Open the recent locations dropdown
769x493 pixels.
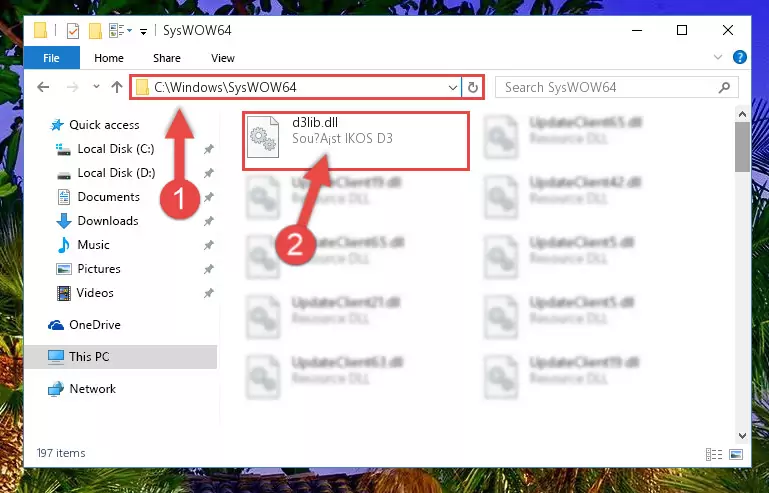(x=96, y=87)
